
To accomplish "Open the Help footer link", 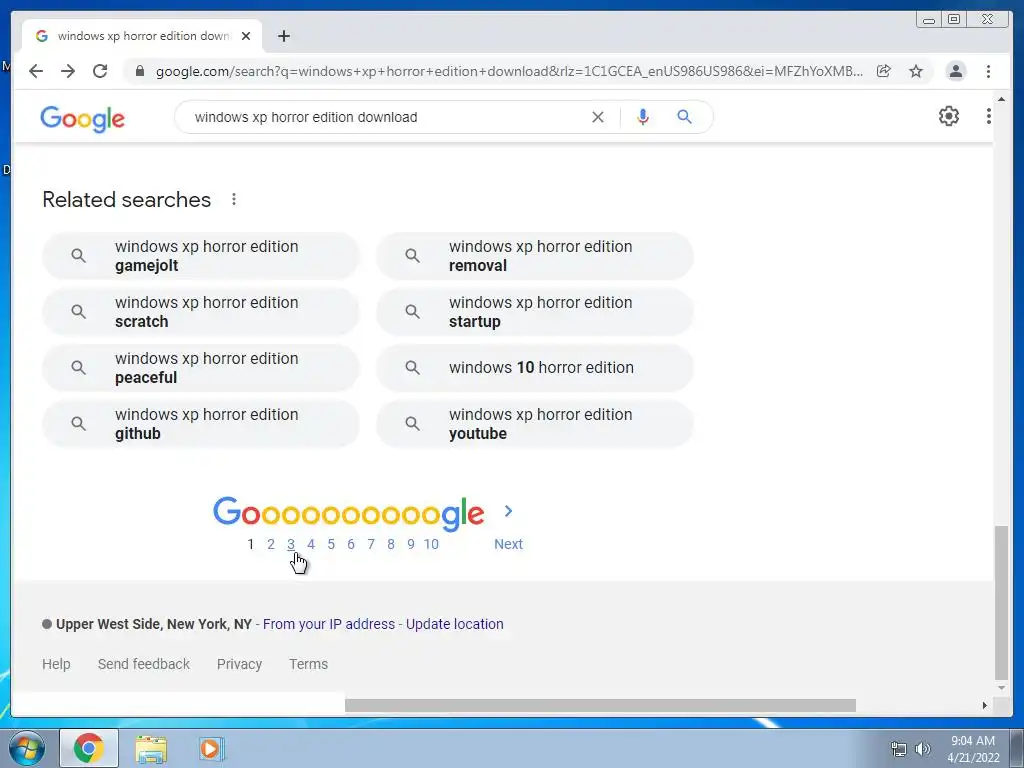I will 56,664.
